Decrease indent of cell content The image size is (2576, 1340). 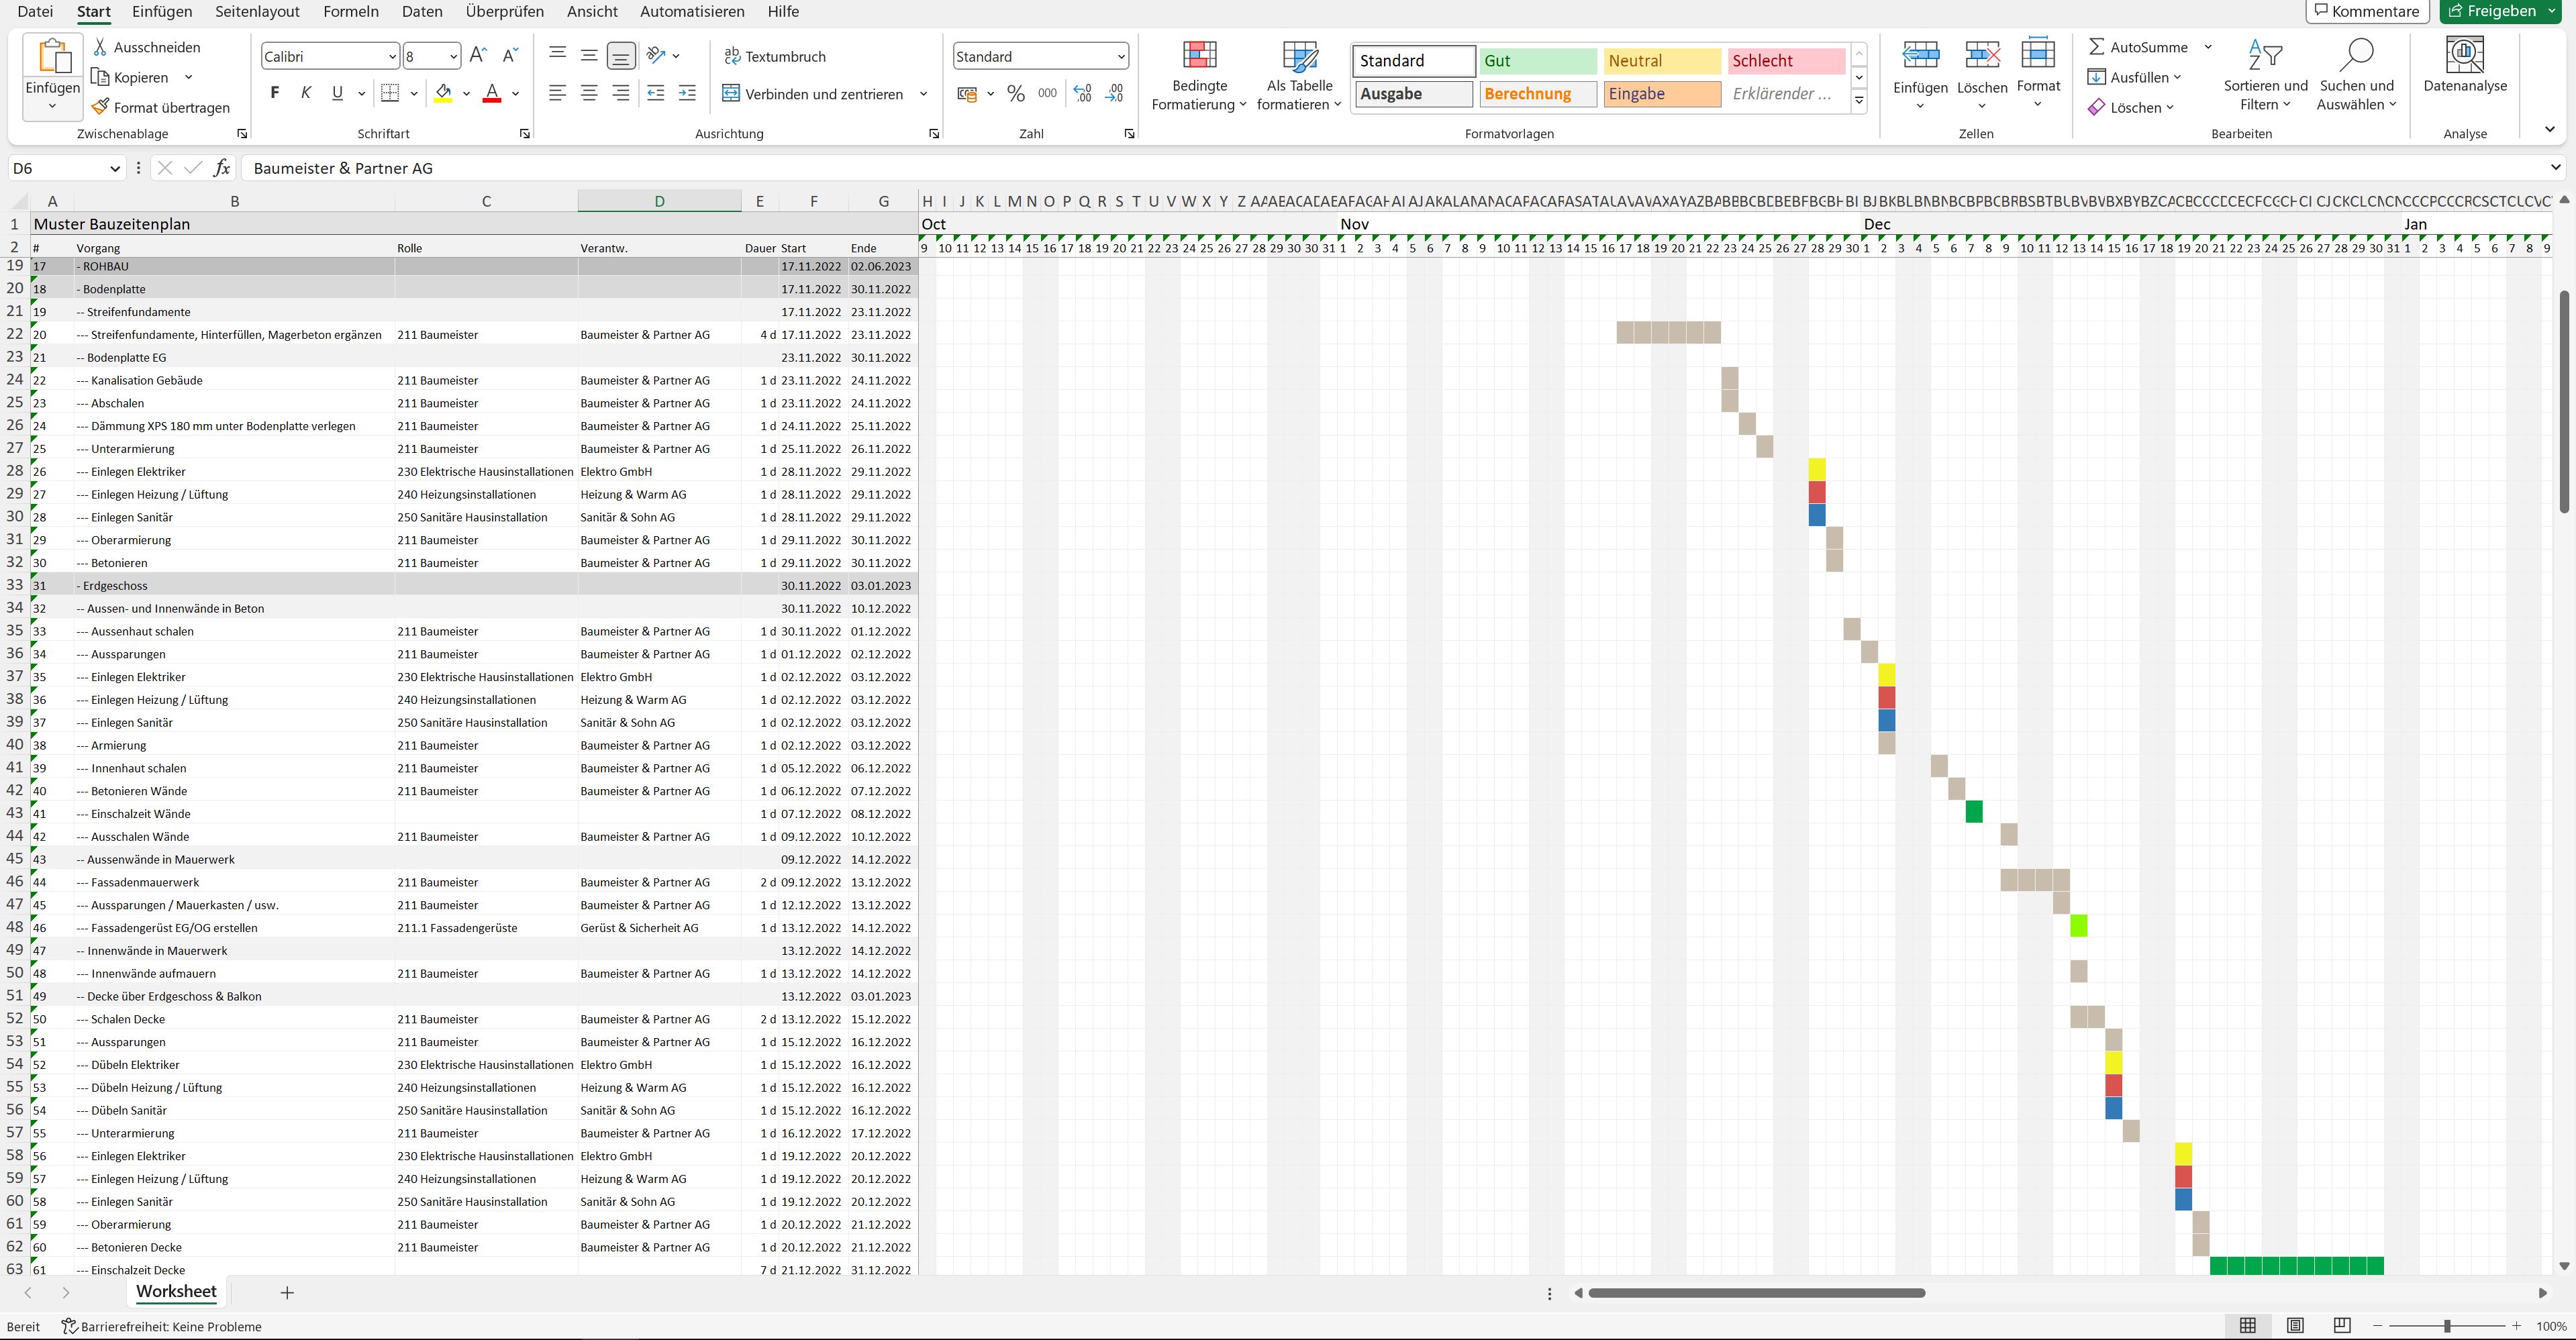(x=656, y=93)
